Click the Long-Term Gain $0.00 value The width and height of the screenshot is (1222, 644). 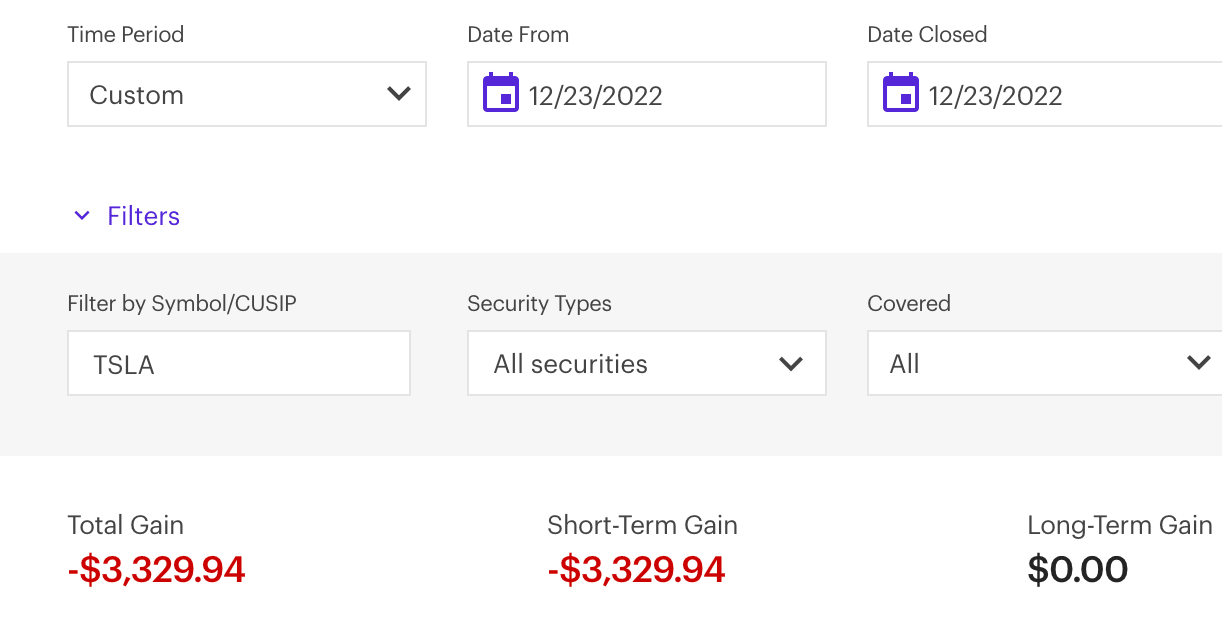(1078, 570)
